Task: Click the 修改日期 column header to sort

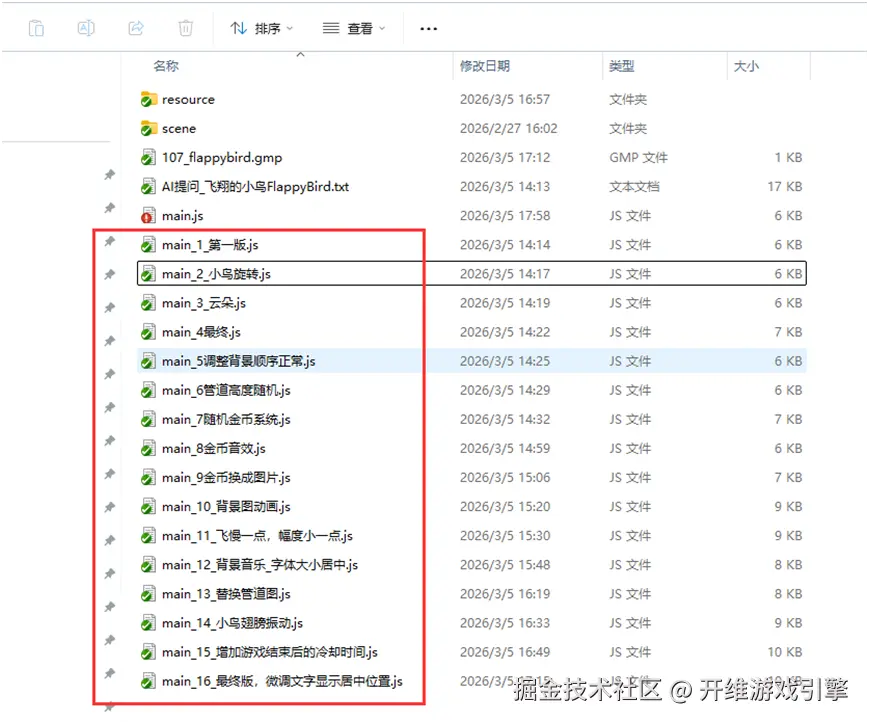Action: [x=485, y=66]
